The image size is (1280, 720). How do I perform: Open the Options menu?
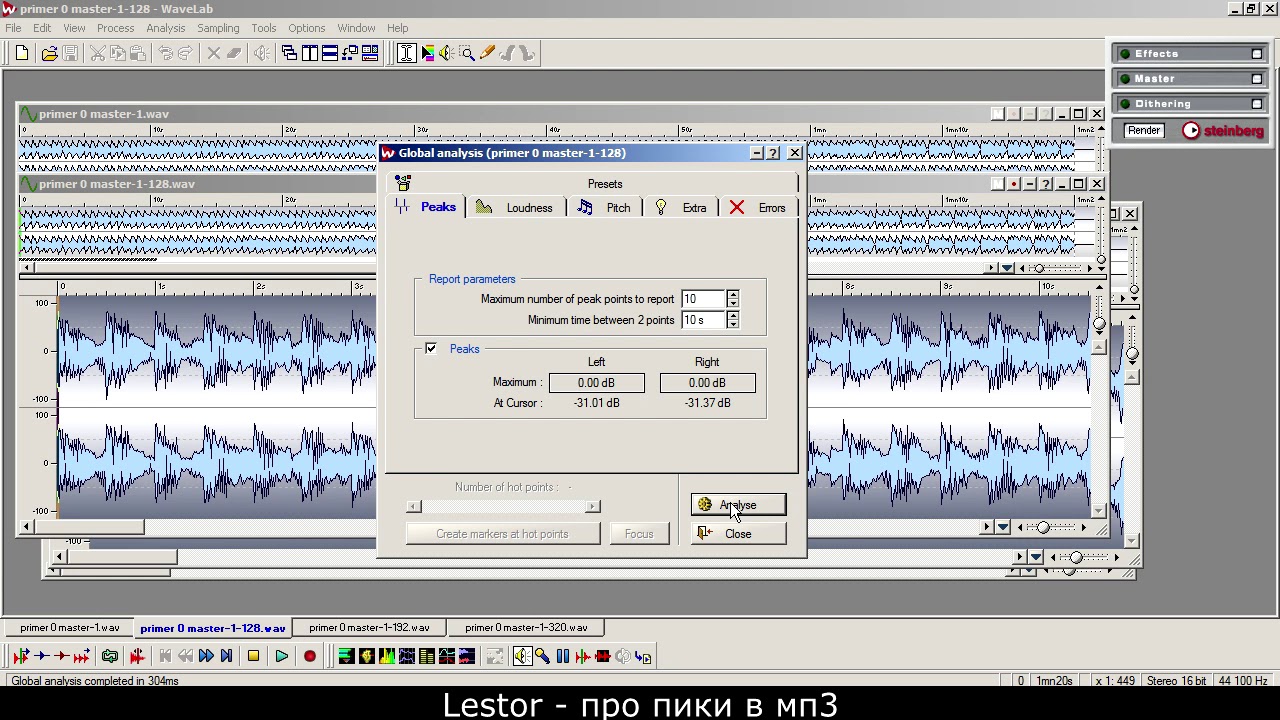pos(306,28)
